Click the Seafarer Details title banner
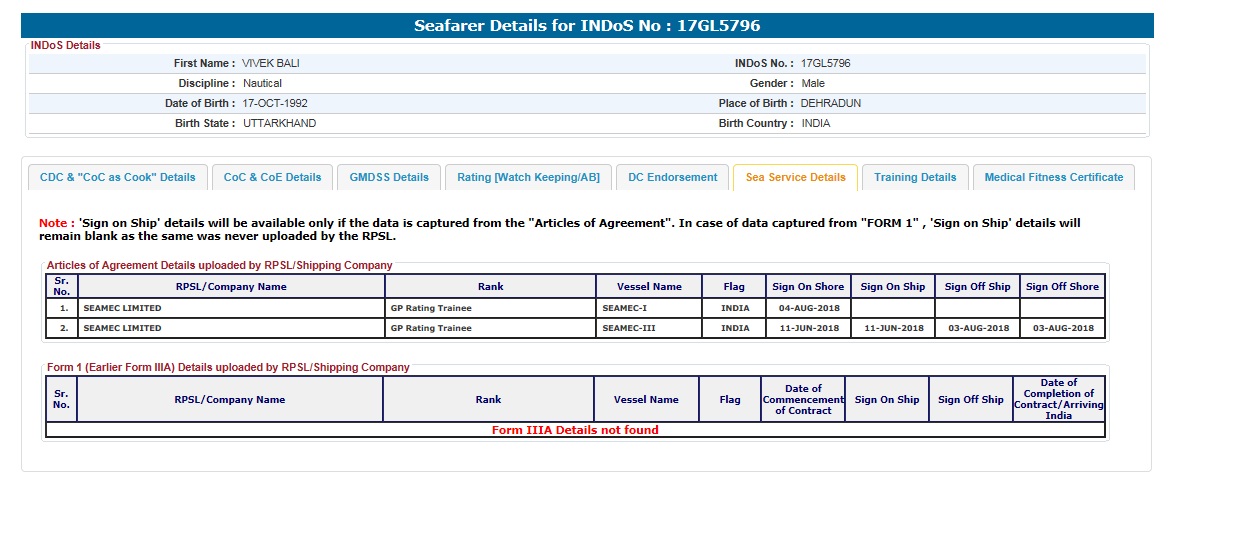 (x=587, y=26)
